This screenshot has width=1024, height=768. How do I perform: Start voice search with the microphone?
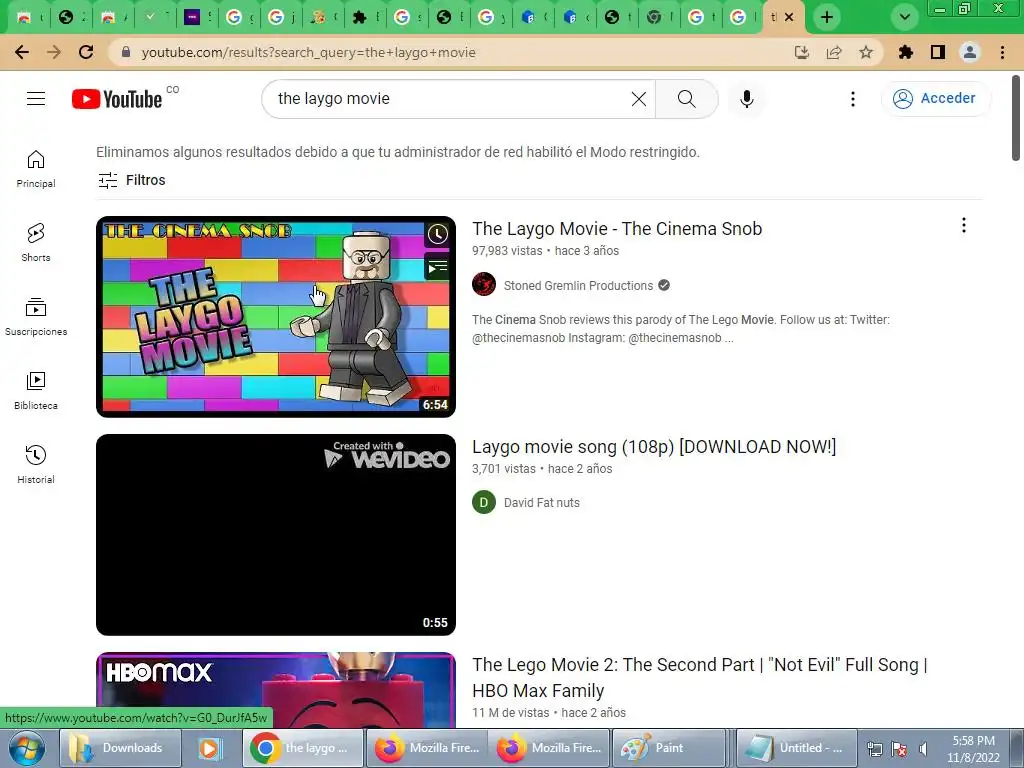pyautogui.click(x=746, y=99)
